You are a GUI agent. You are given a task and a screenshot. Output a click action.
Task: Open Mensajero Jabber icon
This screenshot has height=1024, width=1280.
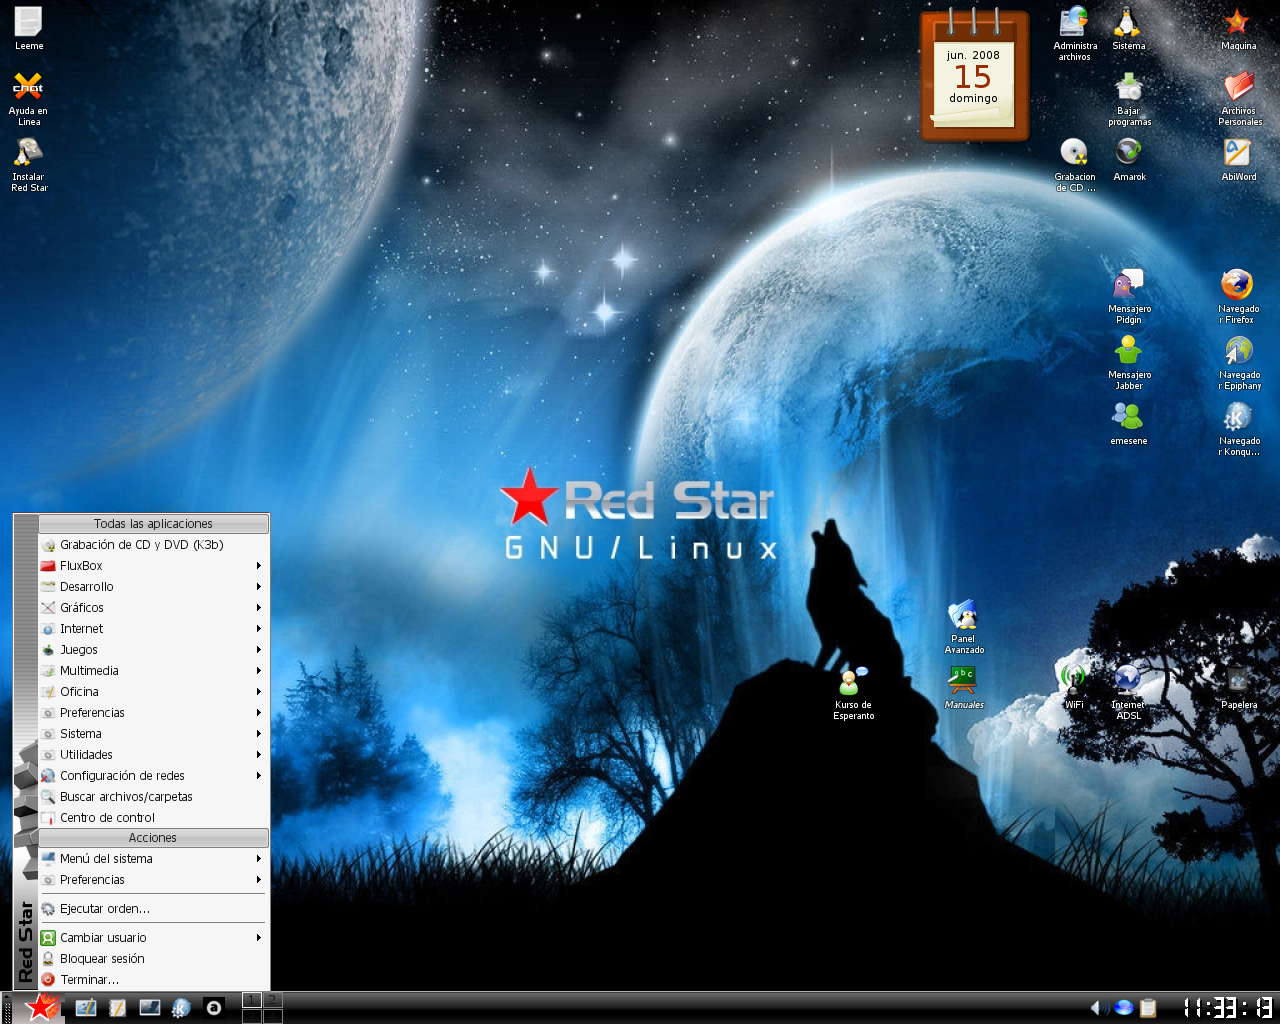(x=1129, y=362)
